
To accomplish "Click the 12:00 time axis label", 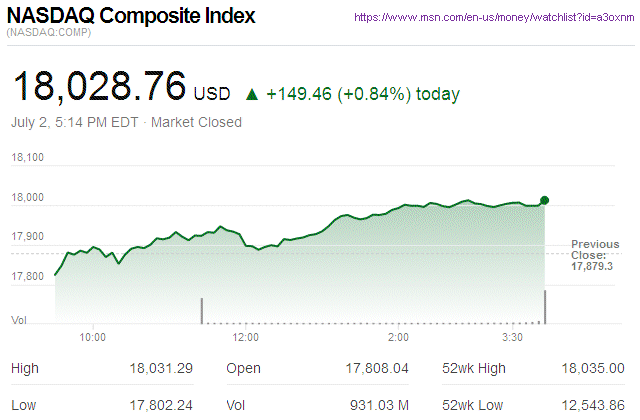I will pyautogui.click(x=245, y=337).
